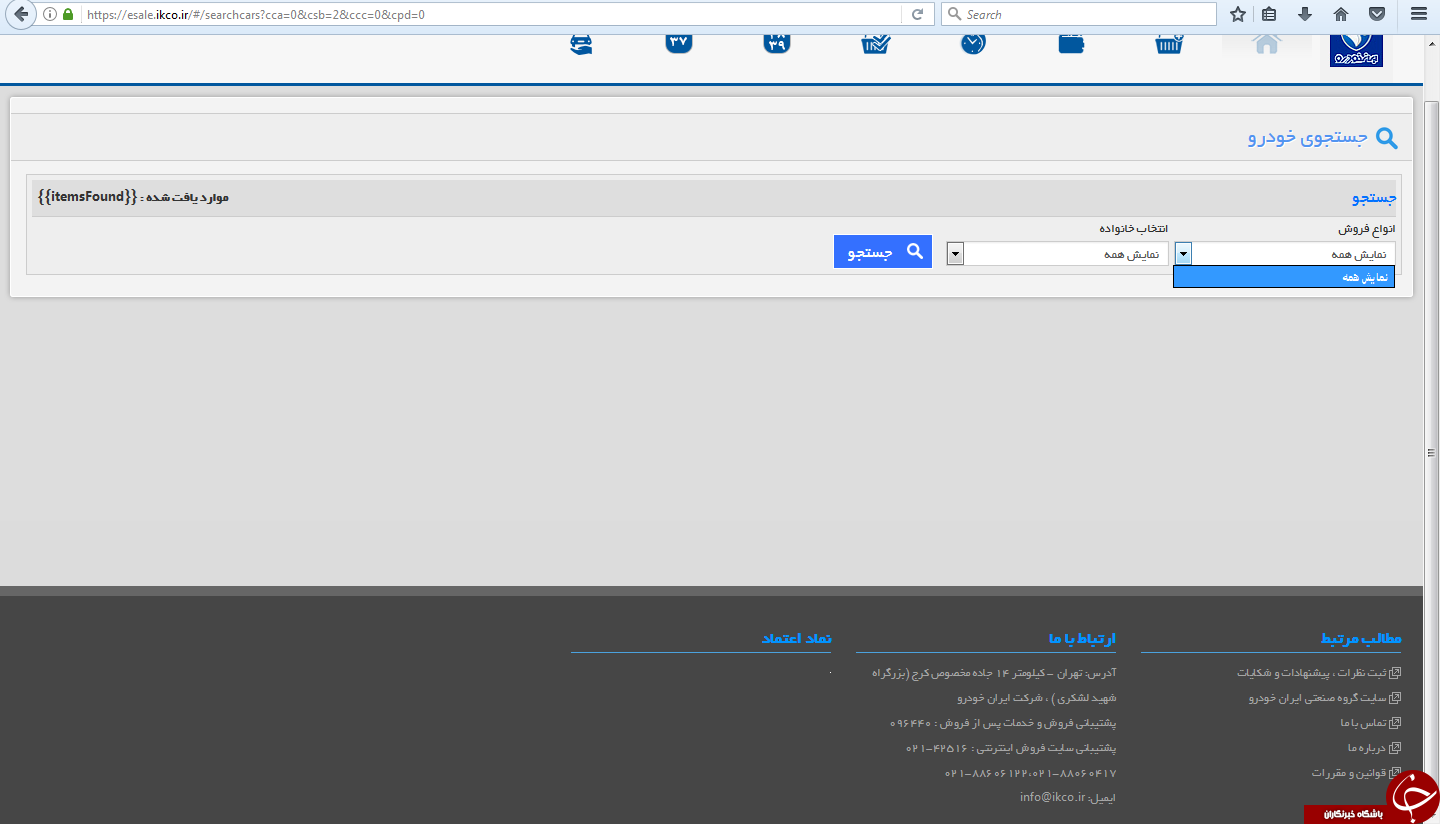The width and height of the screenshot is (1440, 824).
Task: Click the blue جستجو search button
Action: click(883, 252)
